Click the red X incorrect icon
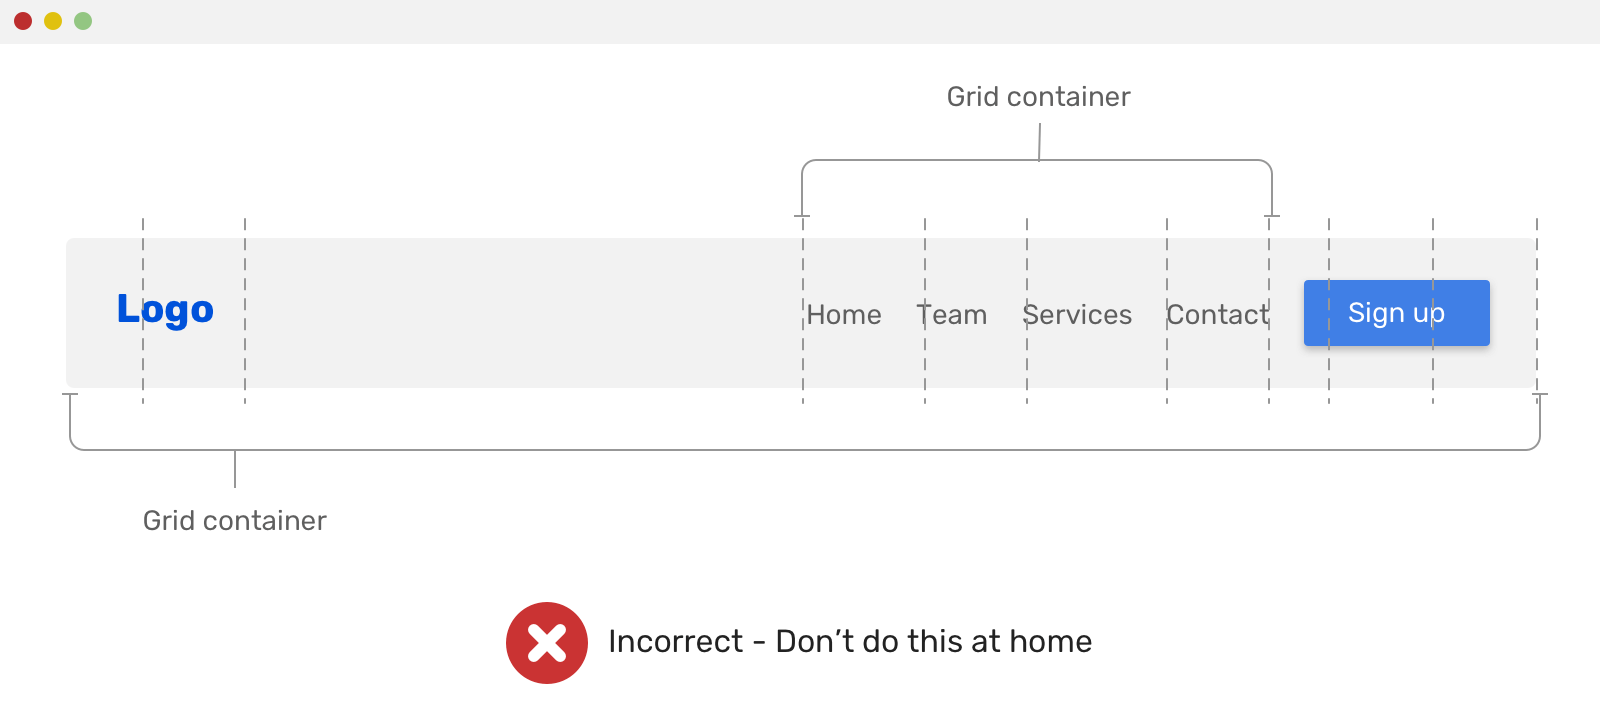The height and width of the screenshot is (726, 1600). pyautogui.click(x=546, y=643)
